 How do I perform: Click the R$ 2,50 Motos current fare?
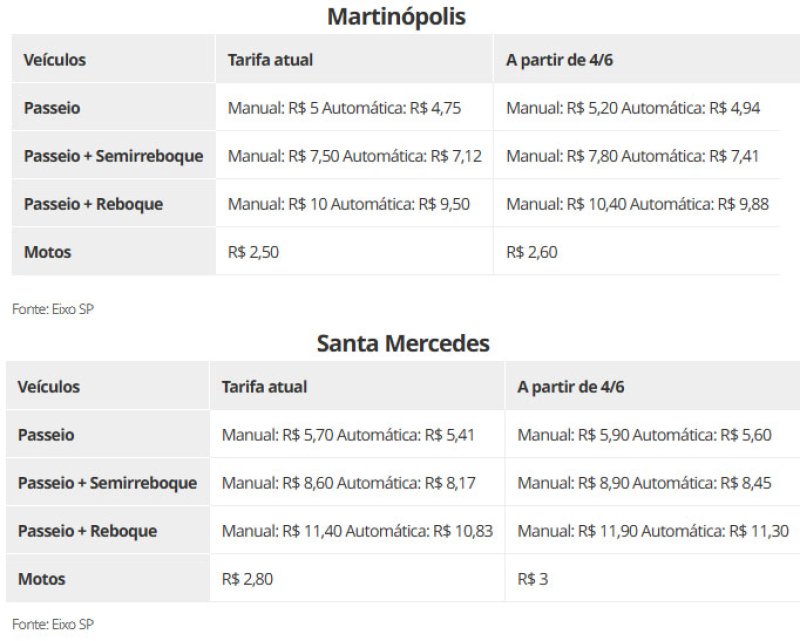click(x=253, y=252)
